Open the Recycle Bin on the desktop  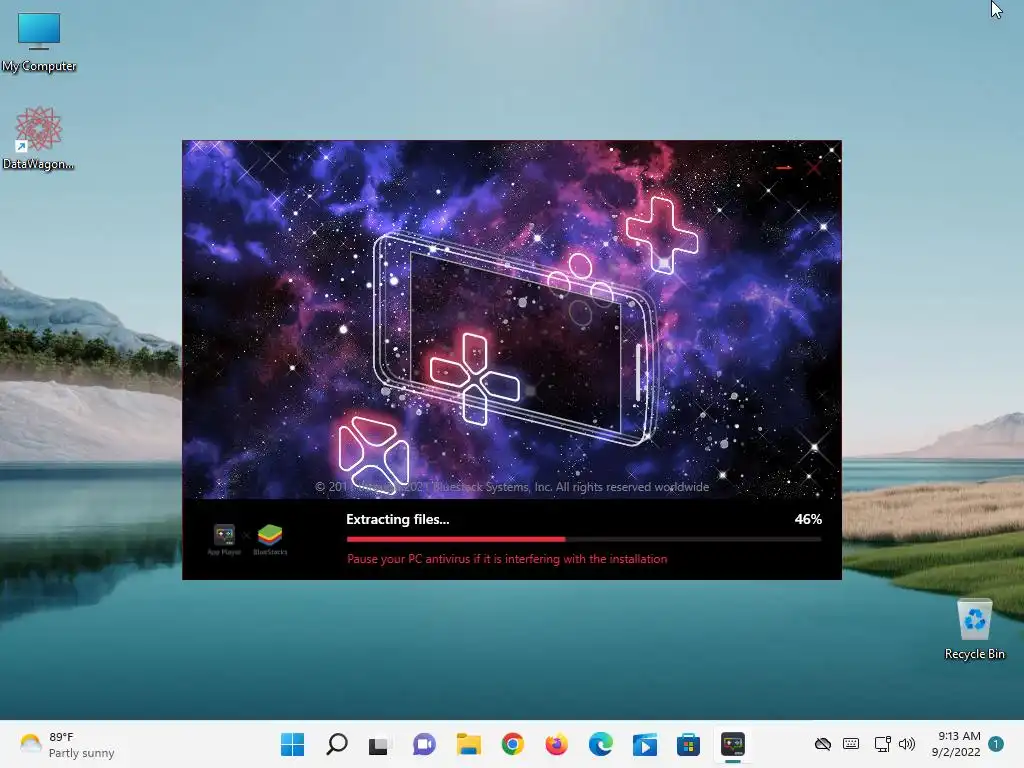pos(974,630)
